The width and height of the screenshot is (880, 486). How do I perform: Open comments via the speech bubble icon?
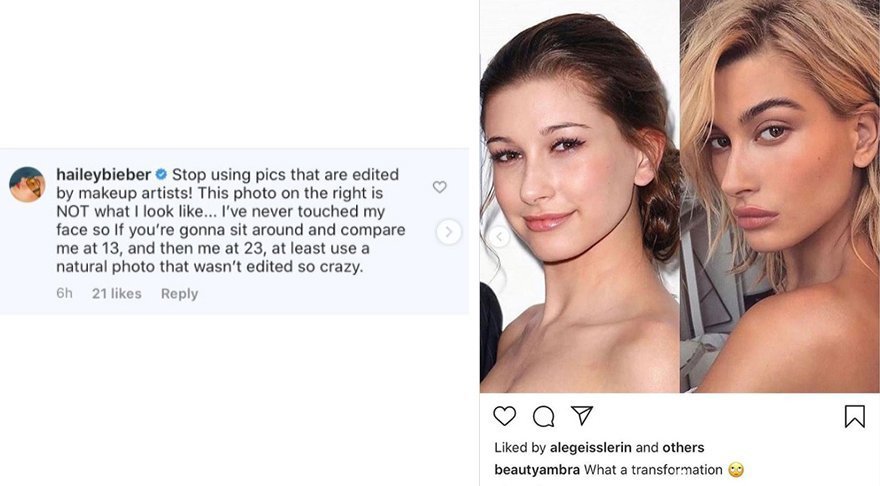[543, 416]
